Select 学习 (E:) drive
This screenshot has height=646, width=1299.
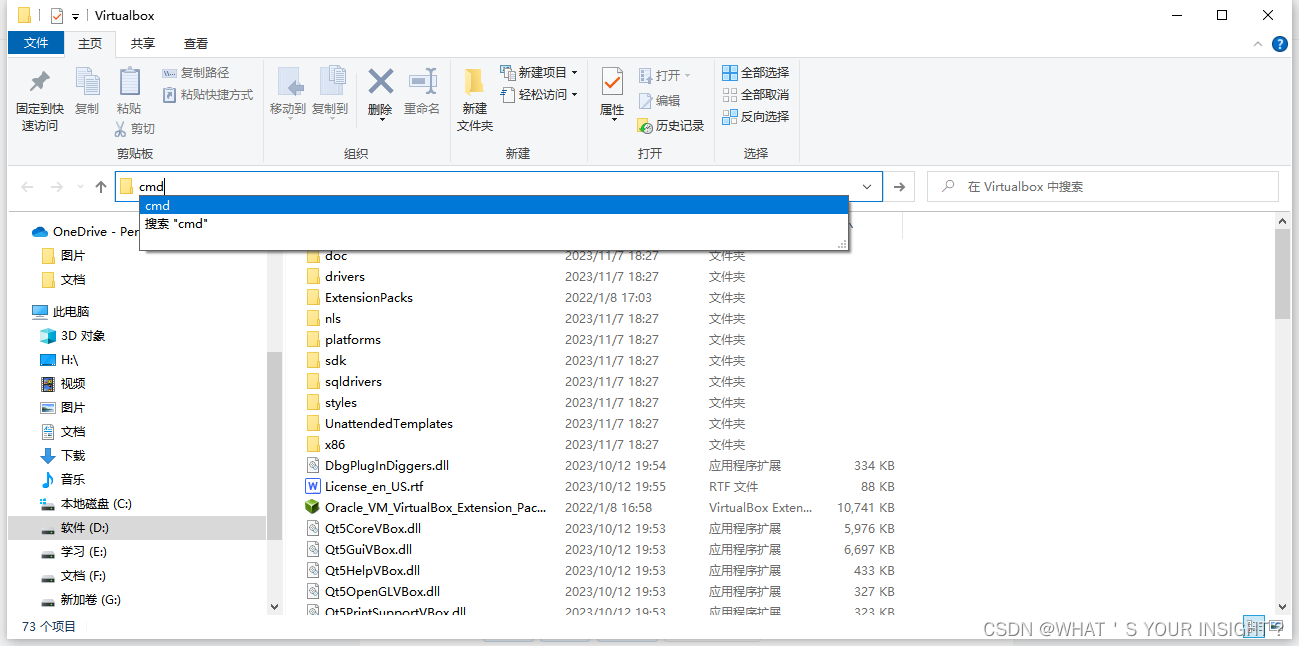pyautogui.click(x=73, y=552)
